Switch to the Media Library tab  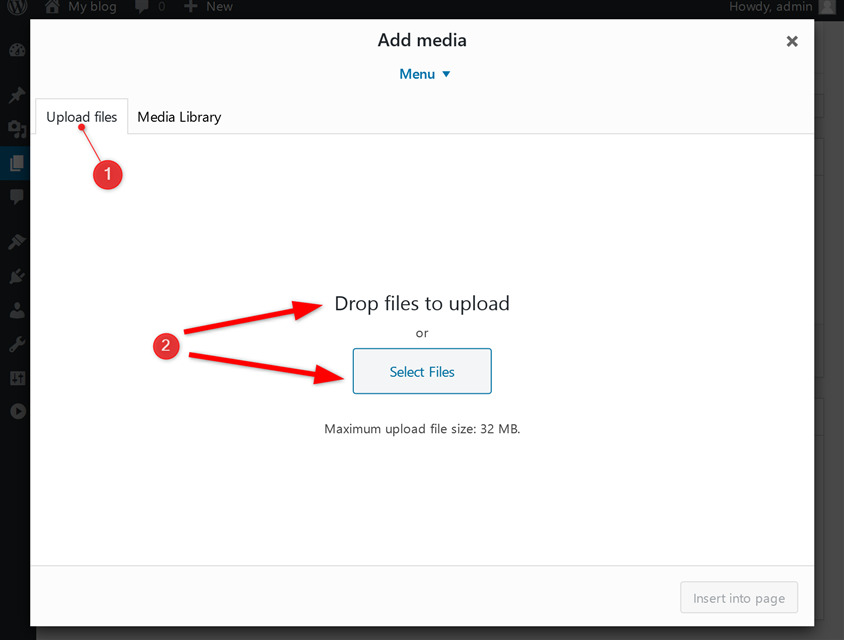179,117
